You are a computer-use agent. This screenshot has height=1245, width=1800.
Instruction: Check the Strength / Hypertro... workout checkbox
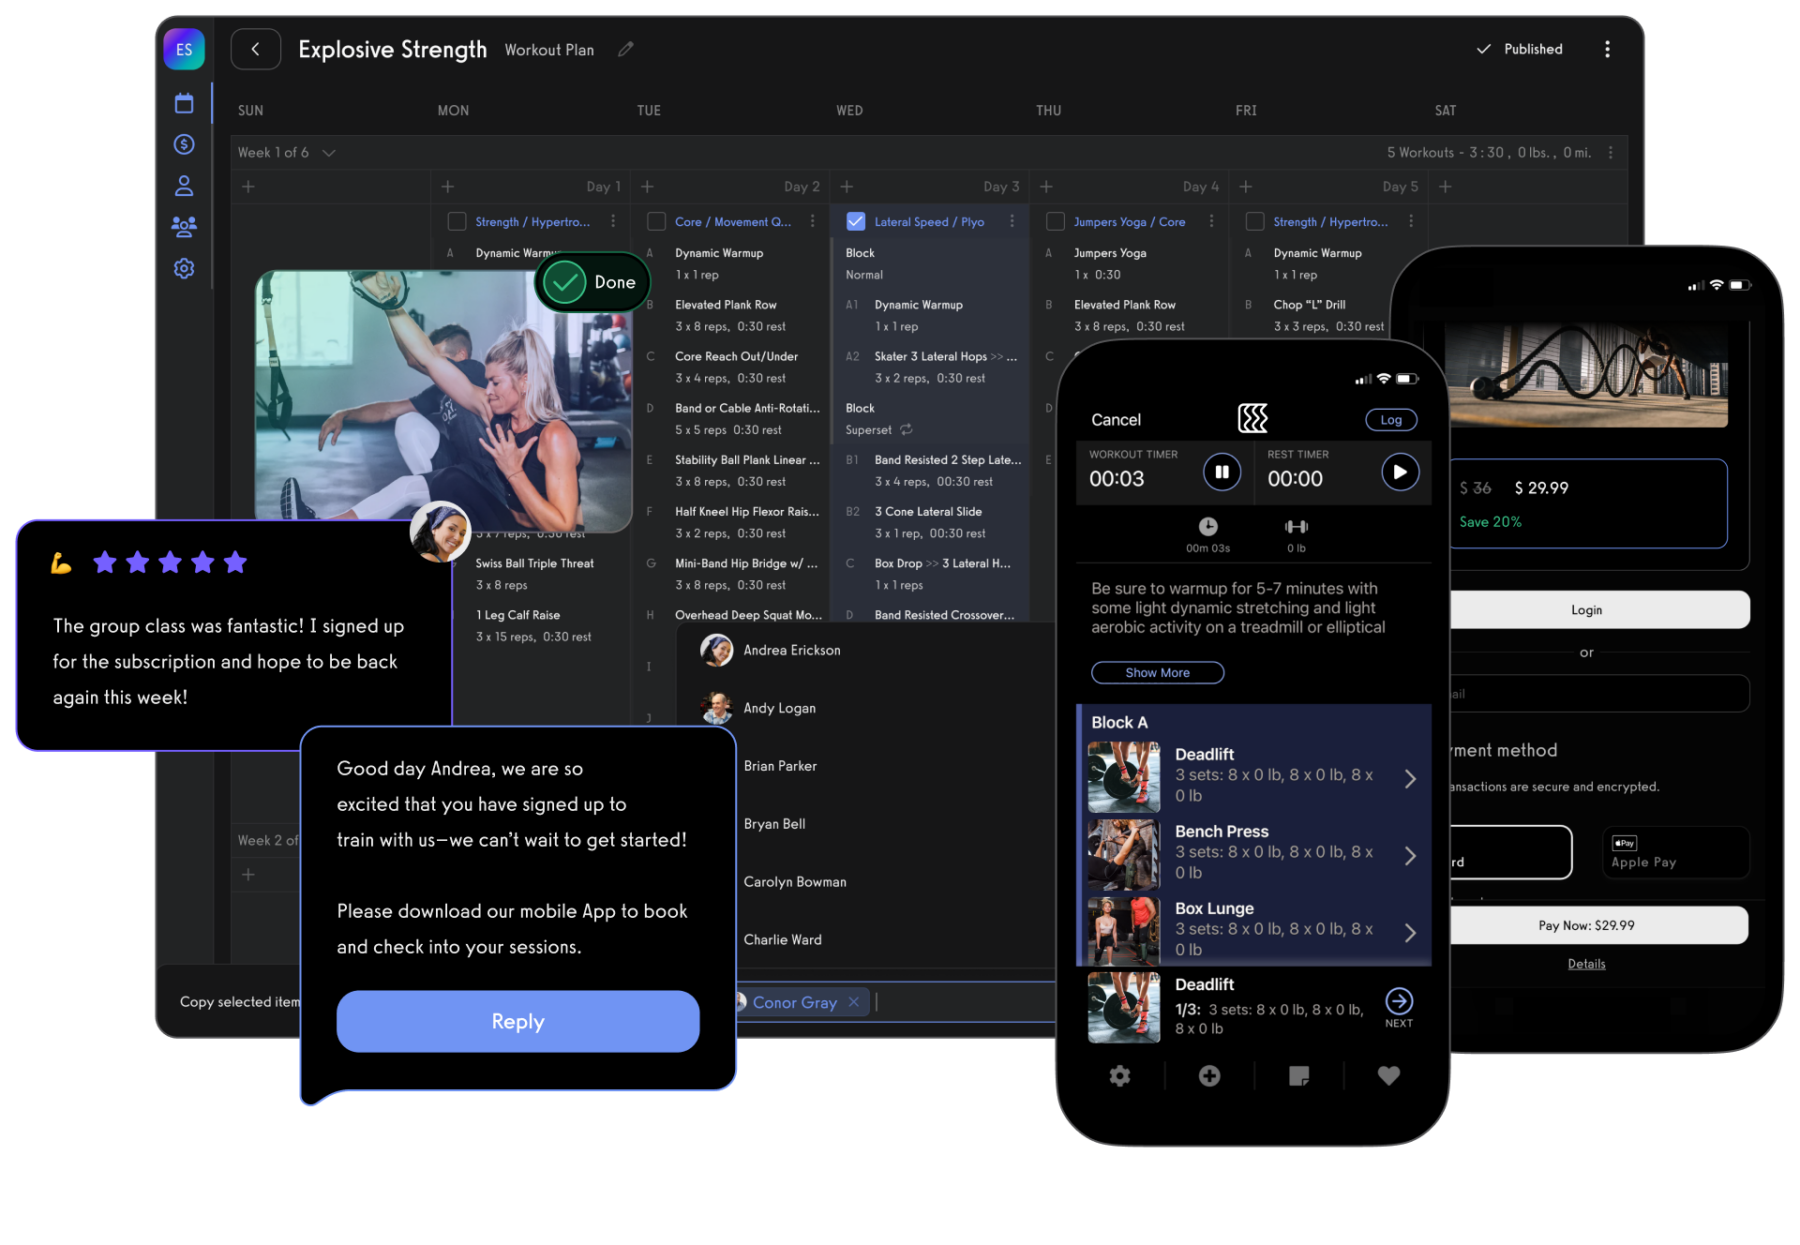[x=457, y=221]
